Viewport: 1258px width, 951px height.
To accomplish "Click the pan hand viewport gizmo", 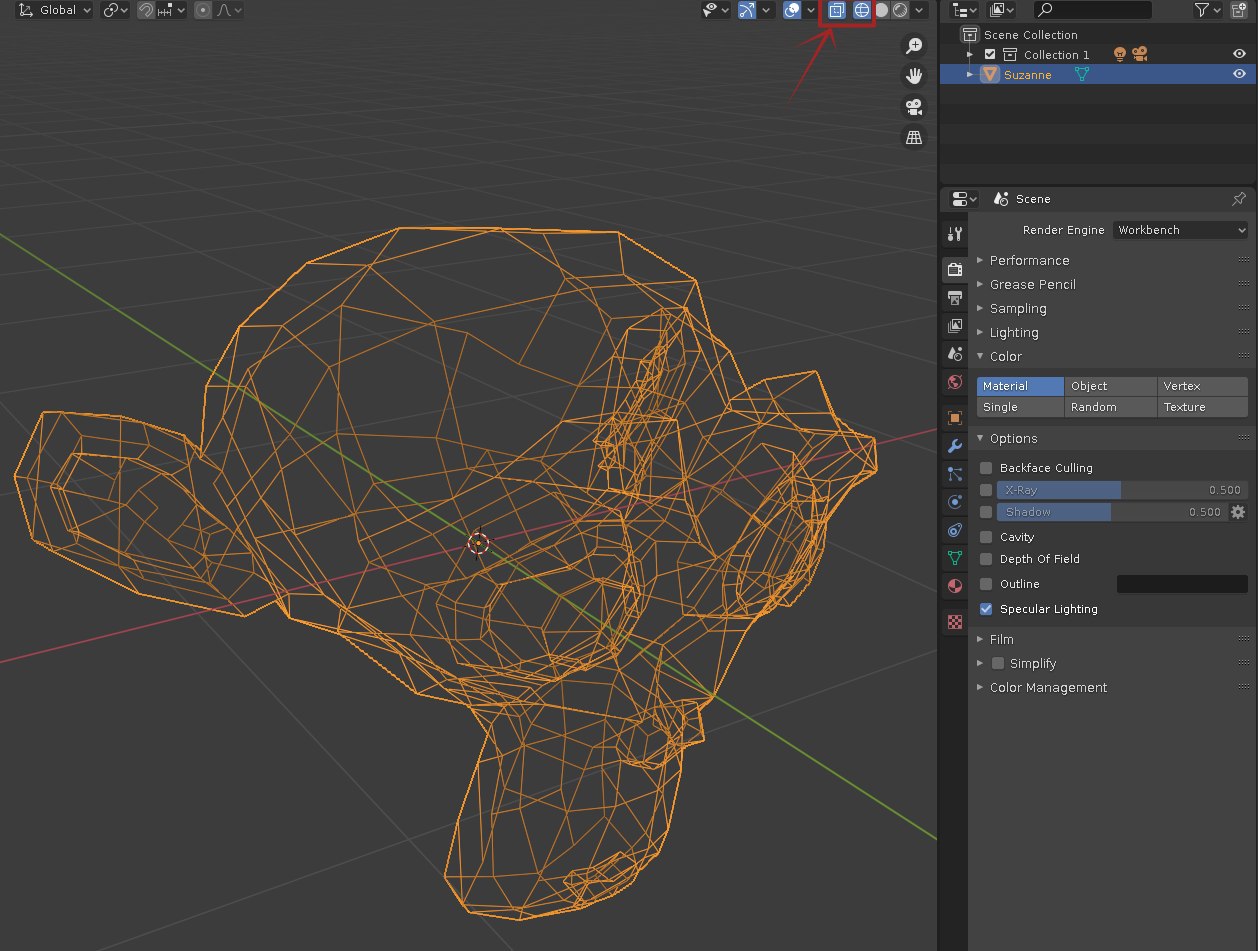I will tap(913, 76).
